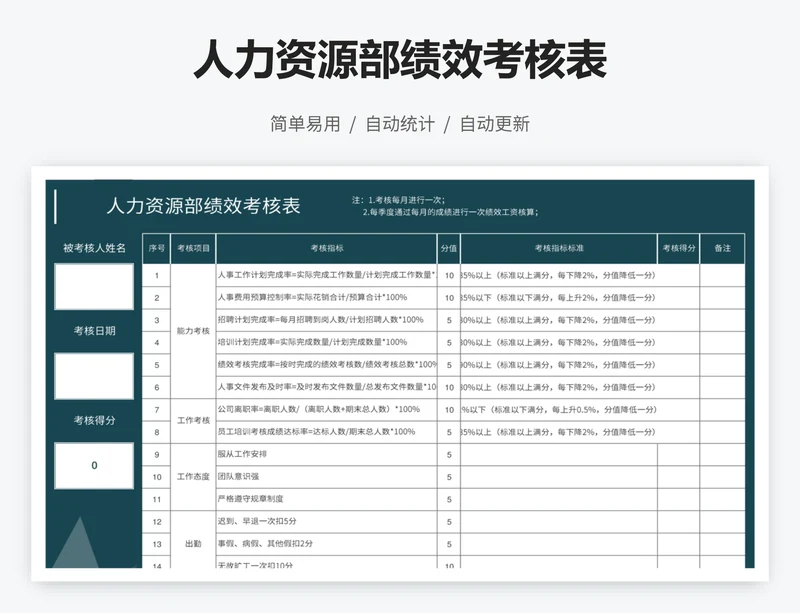Click 分值 5 in the 招聘计划完成率 row
The image size is (800, 613).
click(x=449, y=321)
